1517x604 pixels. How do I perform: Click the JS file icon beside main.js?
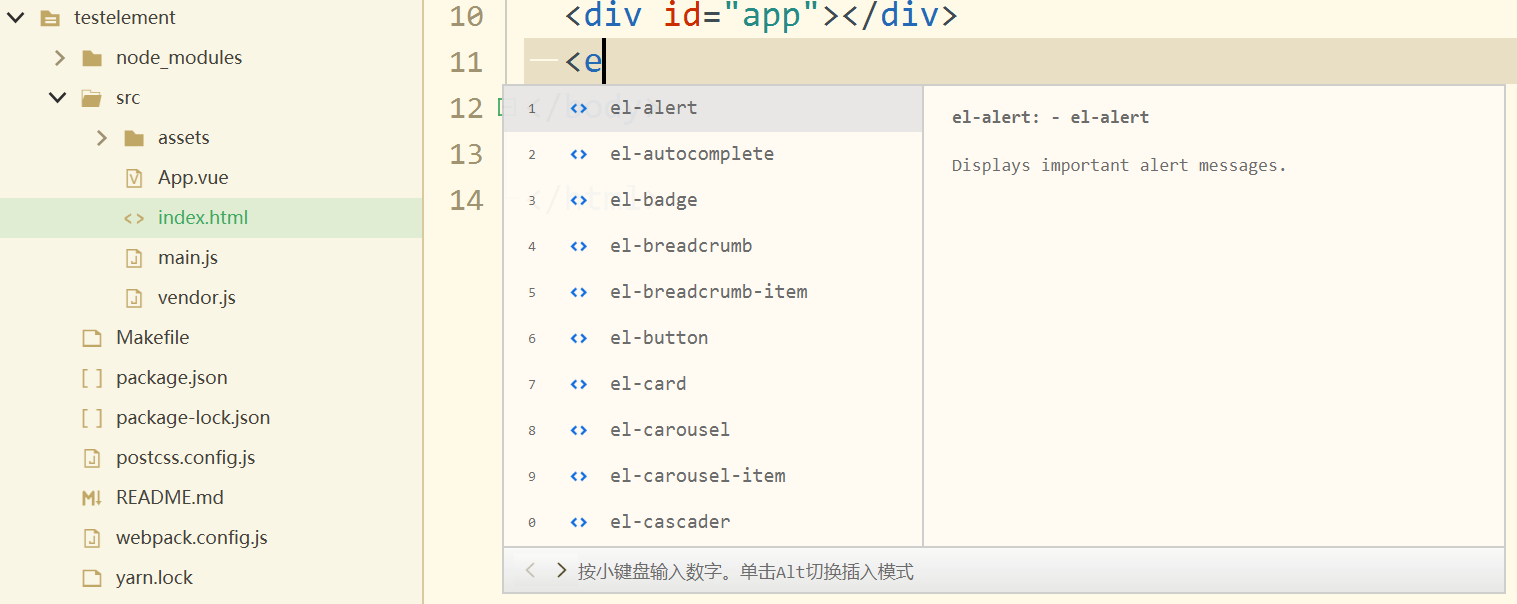(x=134, y=258)
